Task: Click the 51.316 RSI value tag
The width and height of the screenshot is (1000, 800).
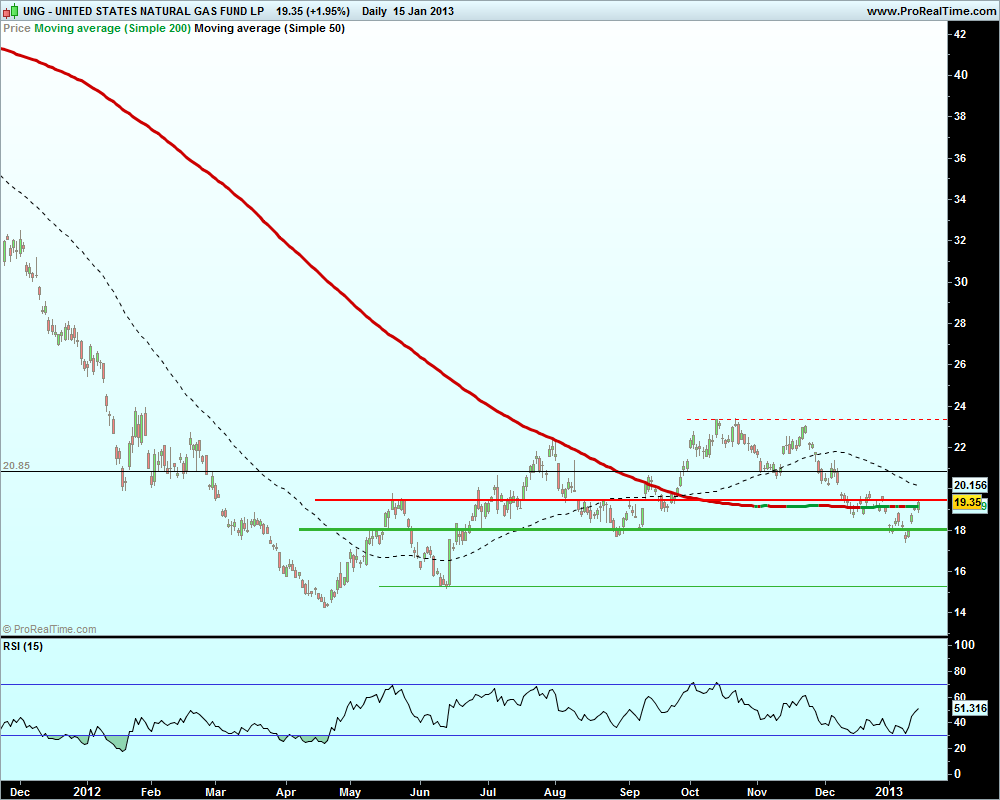Action: [x=970, y=708]
